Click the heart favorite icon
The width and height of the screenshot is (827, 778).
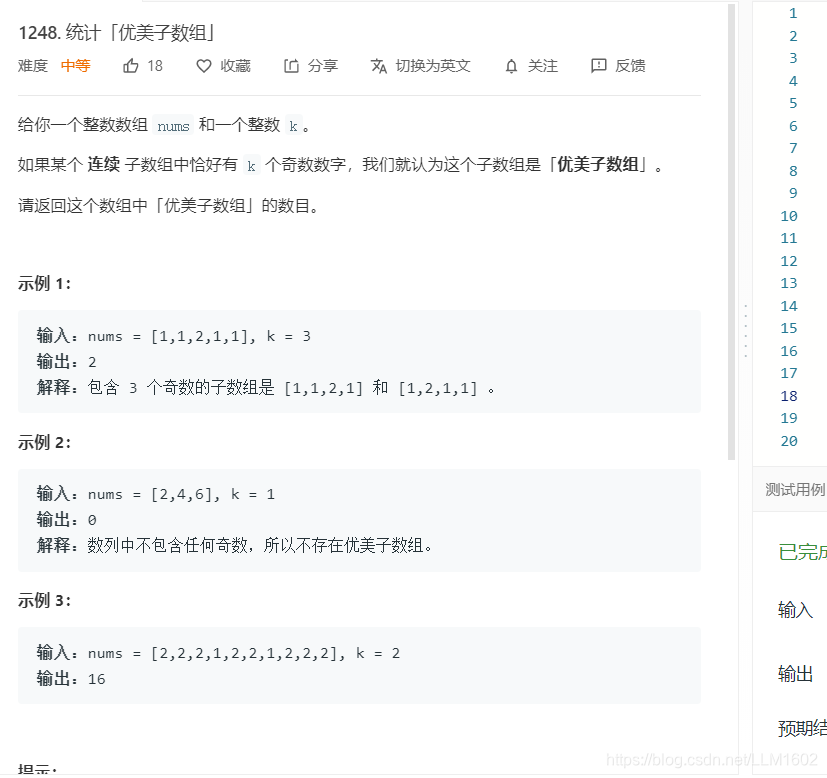[x=204, y=66]
